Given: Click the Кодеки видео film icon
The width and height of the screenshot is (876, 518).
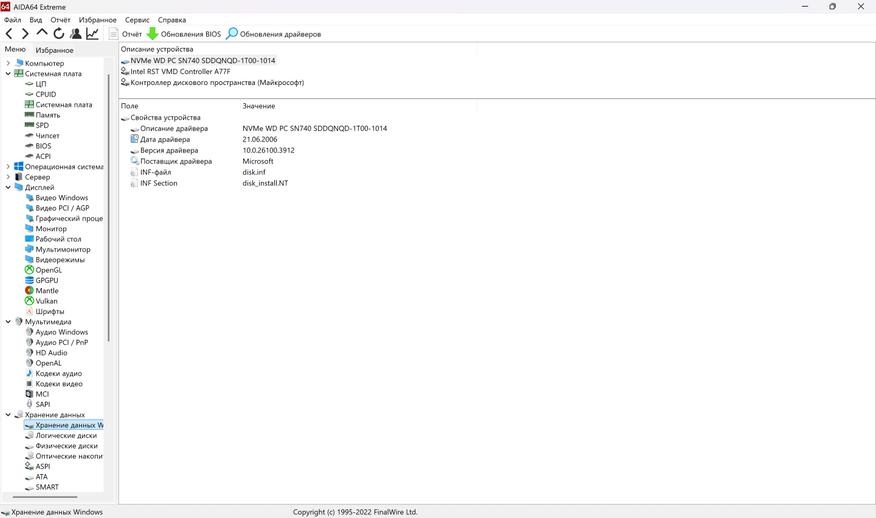Looking at the screenshot, I should click(x=30, y=383).
